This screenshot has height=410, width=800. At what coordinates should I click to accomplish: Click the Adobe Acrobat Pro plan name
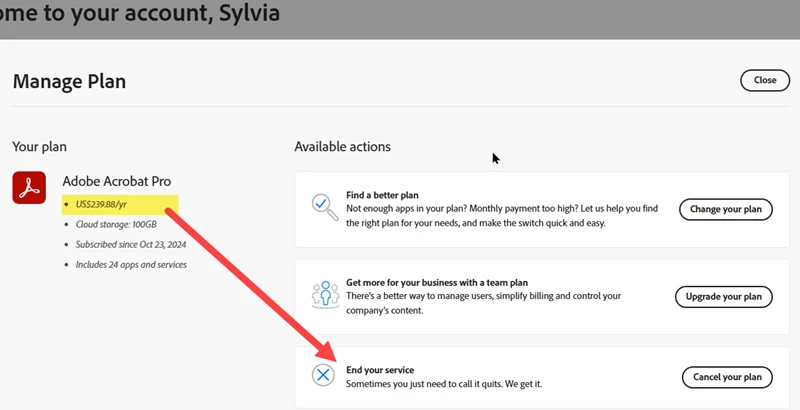point(117,181)
